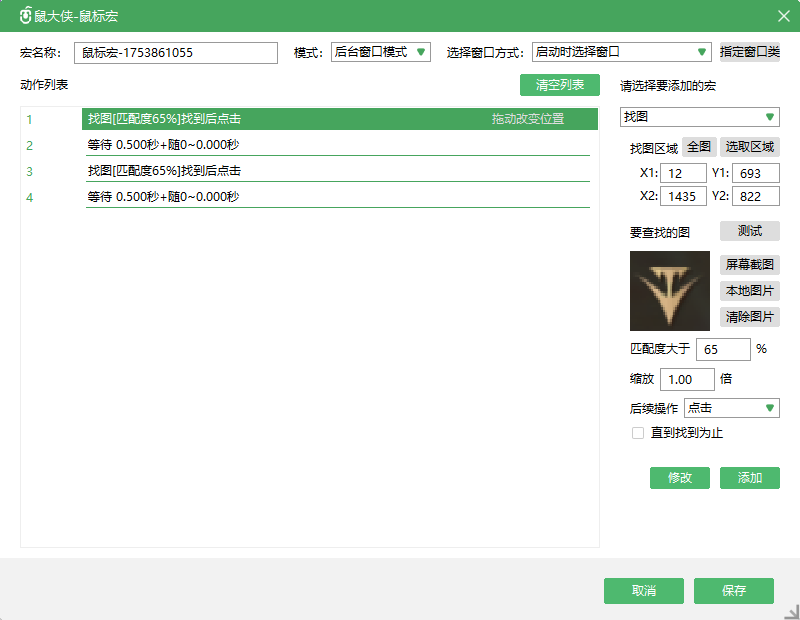This screenshot has height=620, width=800.
Task: Enable the 直到找到为止 checkbox
Action: point(638,433)
